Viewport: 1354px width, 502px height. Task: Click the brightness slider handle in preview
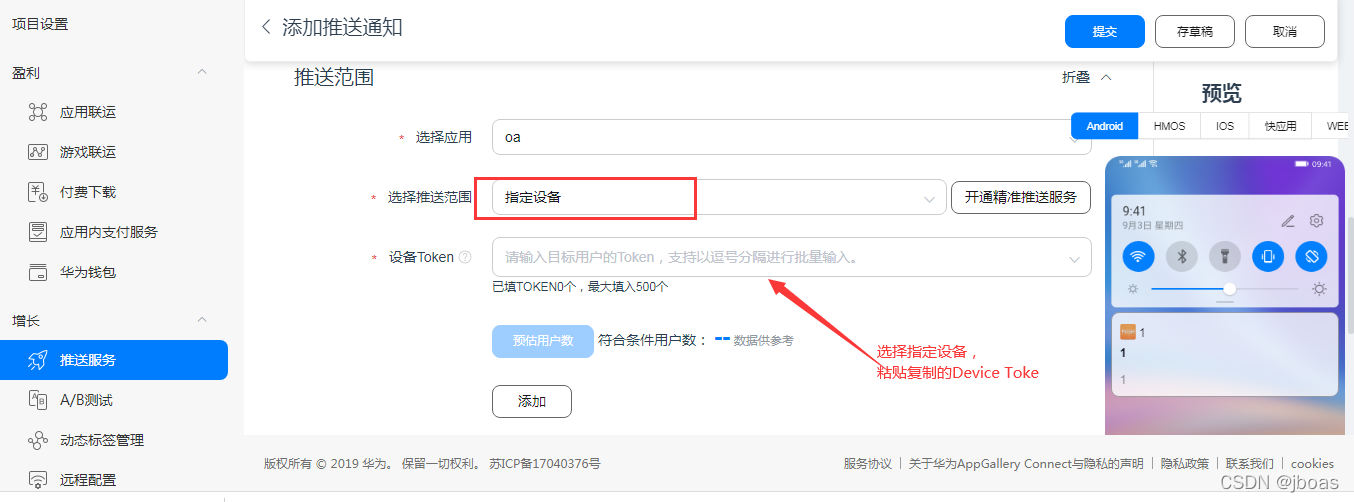point(1229,289)
